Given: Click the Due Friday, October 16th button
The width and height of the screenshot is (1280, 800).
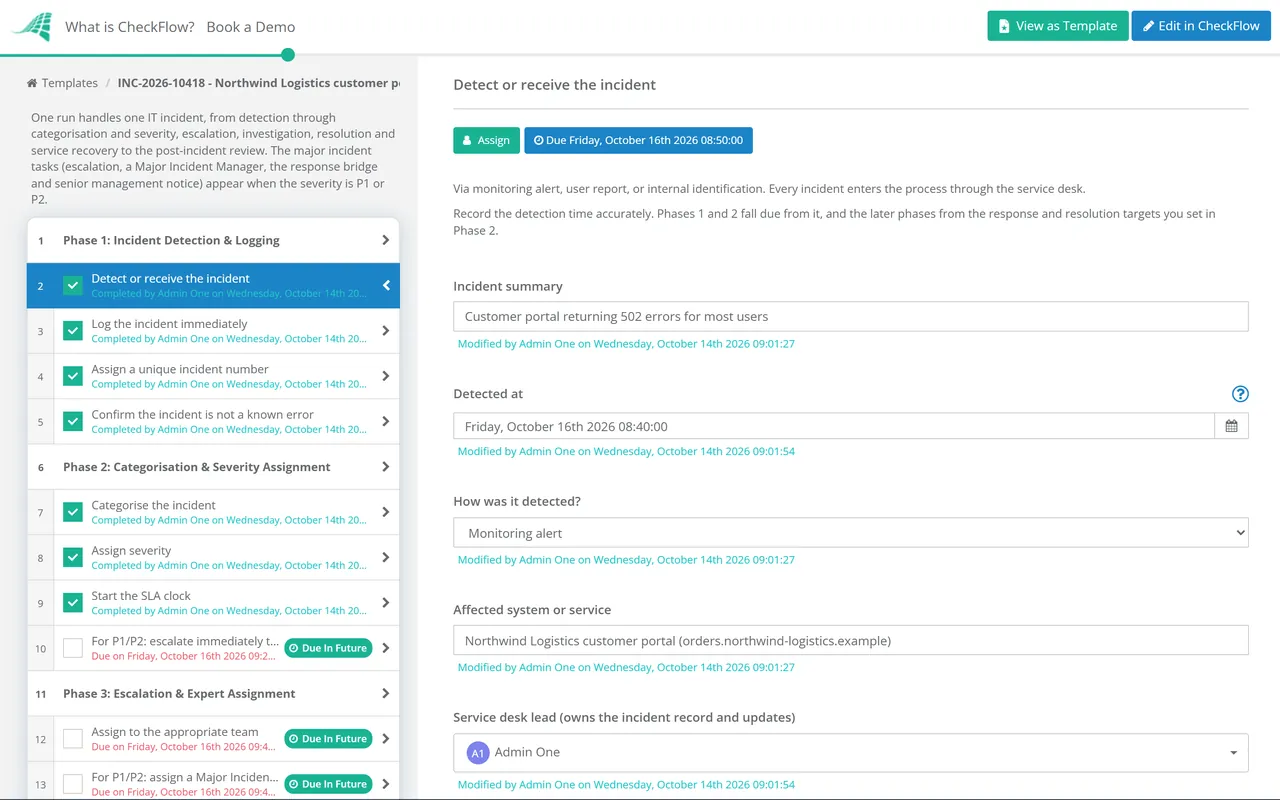Looking at the screenshot, I should click(638, 140).
